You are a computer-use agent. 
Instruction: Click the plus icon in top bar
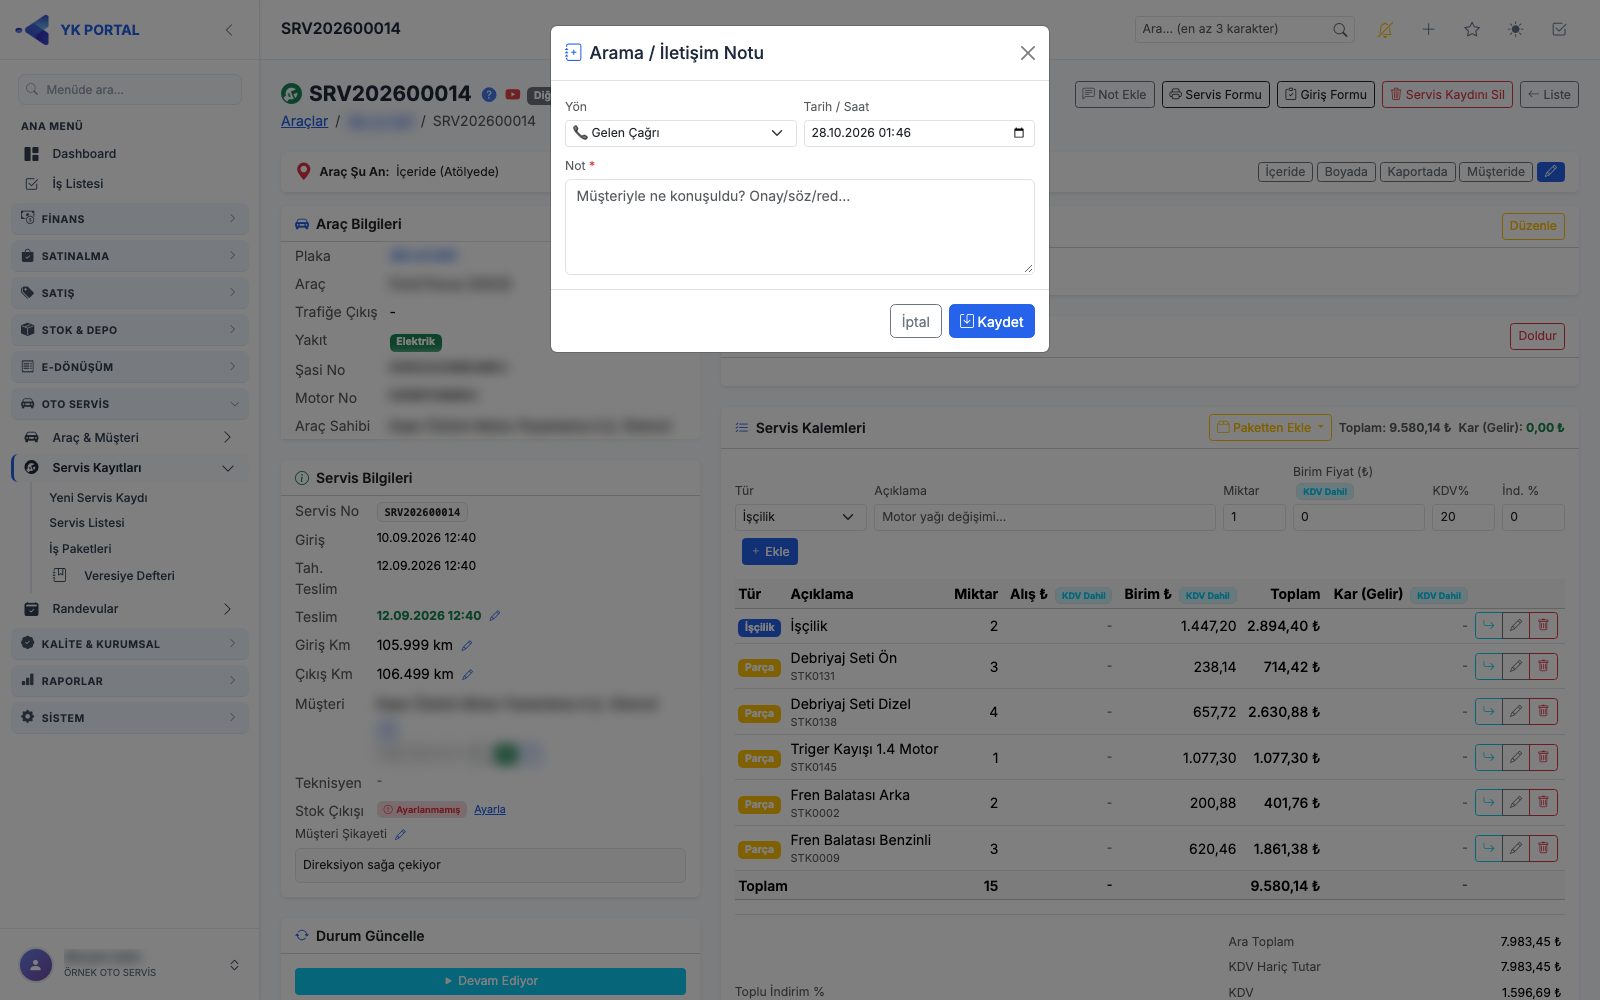[x=1428, y=30]
